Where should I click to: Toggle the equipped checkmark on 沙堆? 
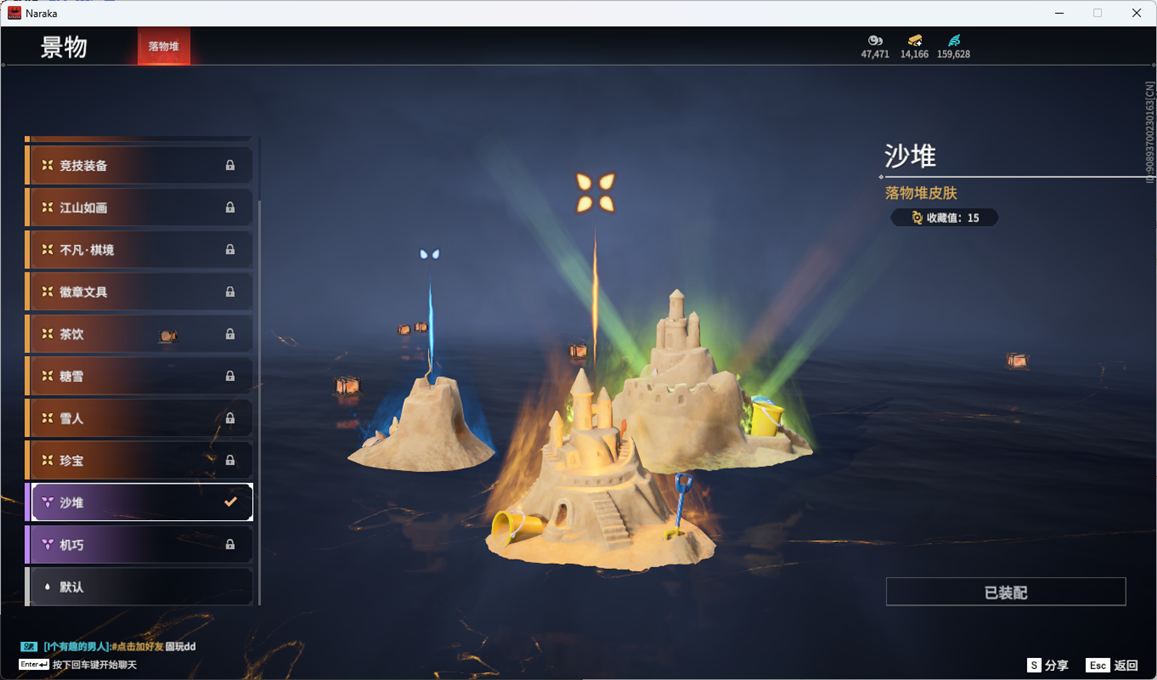pyautogui.click(x=230, y=502)
